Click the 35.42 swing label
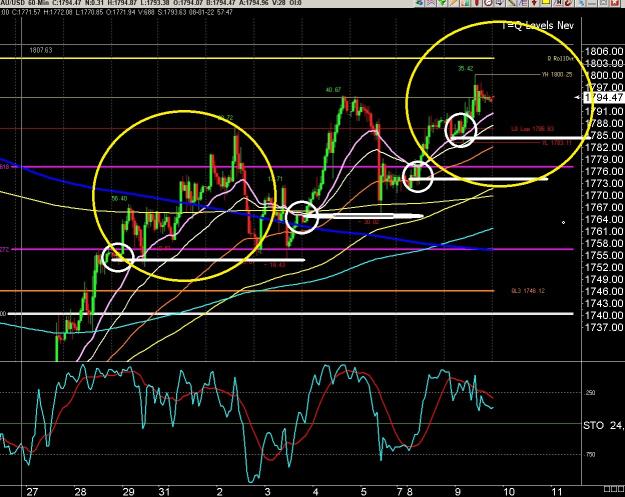Image resolution: width=625 pixels, height=497 pixels. pos(466,69)
